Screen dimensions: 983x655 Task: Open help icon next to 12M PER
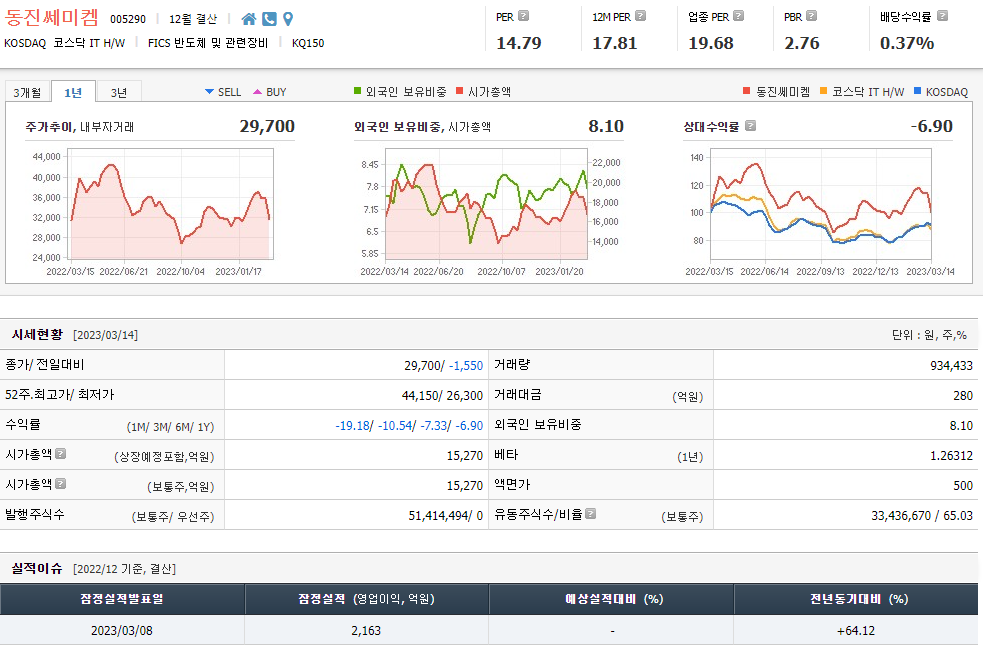(x=640, y=16)
